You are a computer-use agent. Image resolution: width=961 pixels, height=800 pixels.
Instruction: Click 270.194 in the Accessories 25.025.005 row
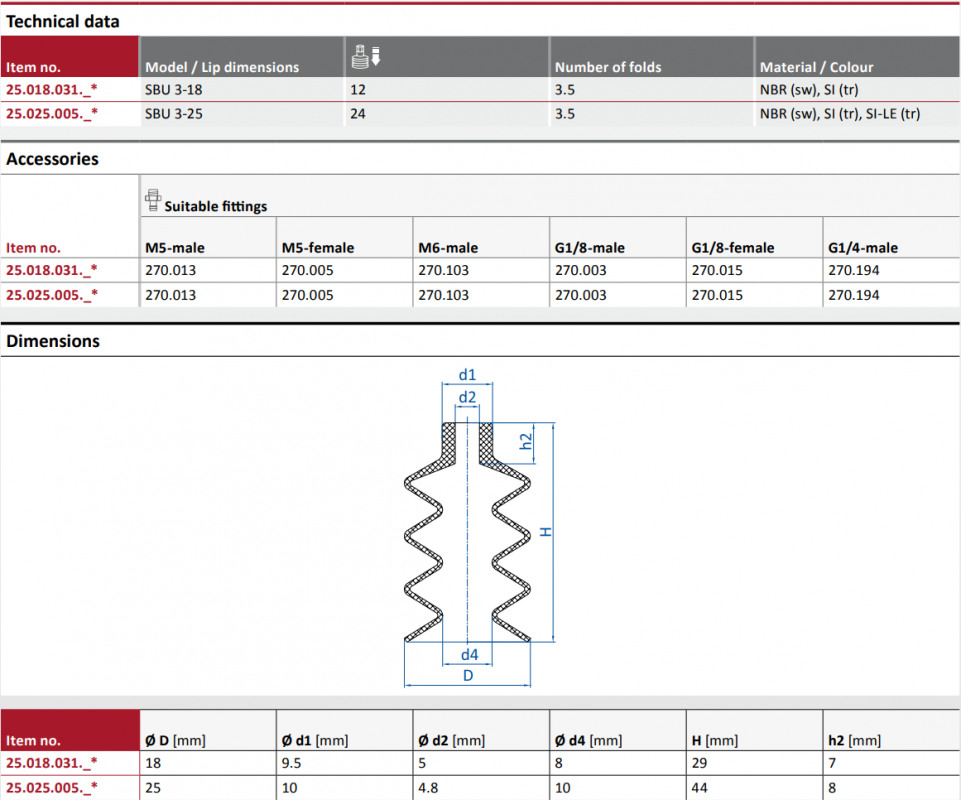pyautogui.click(x=854, y=295)
